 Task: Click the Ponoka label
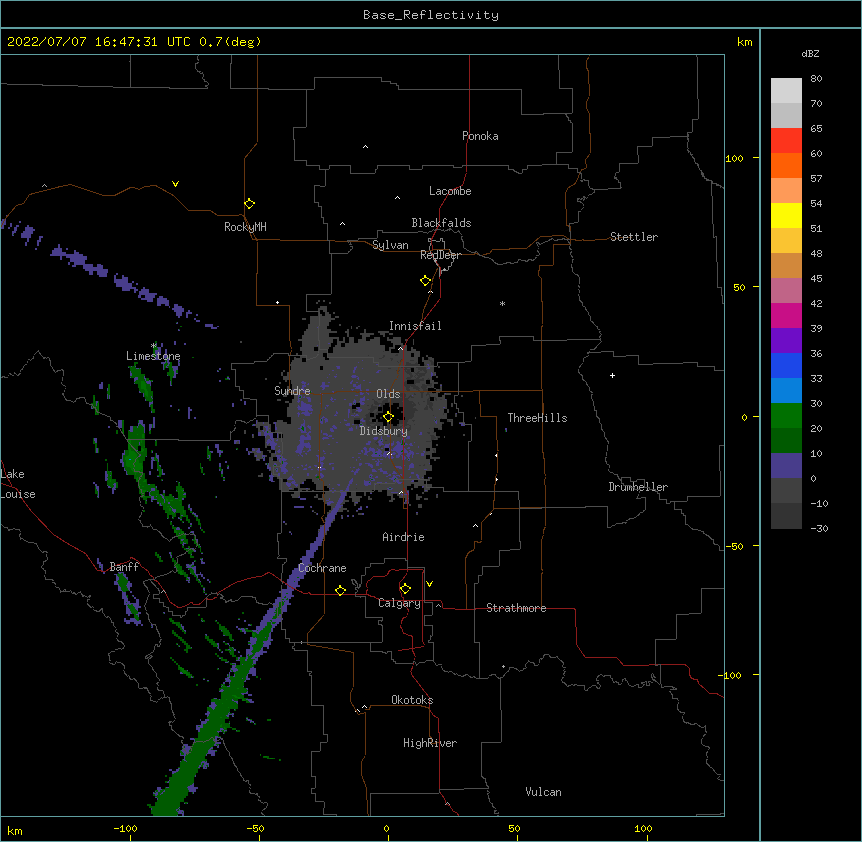[x=480, y=136]
